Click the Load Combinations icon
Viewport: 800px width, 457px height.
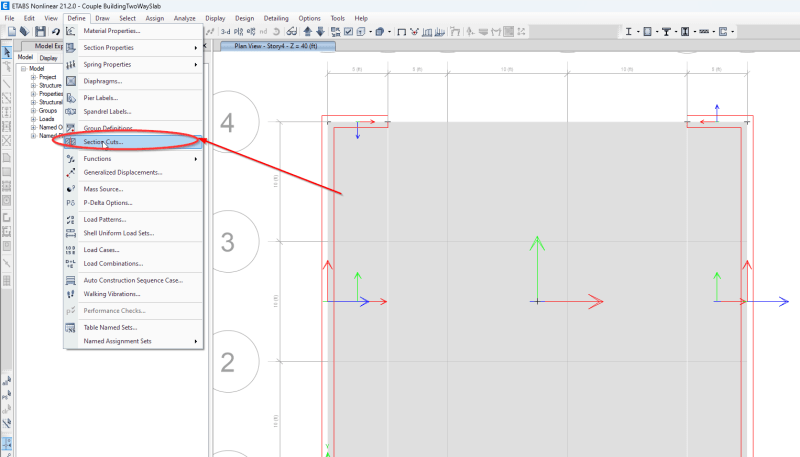point(71,263)
